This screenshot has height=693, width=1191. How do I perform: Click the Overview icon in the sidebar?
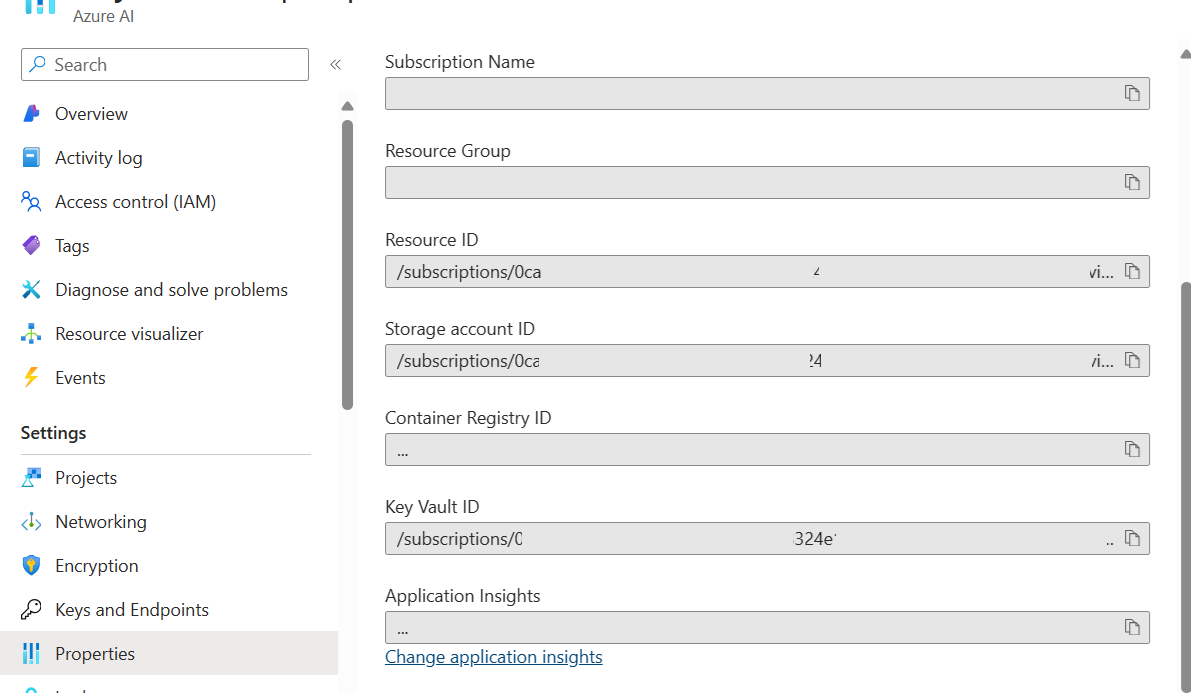point(33,113)
